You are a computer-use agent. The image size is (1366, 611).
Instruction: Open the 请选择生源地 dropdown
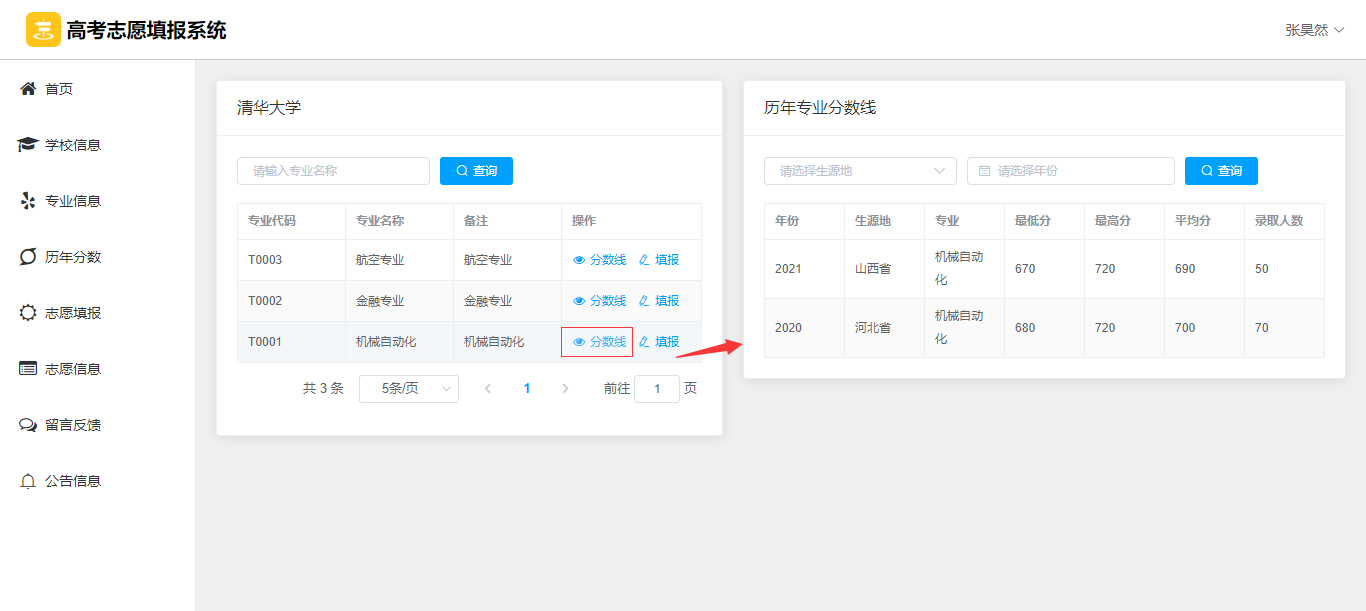(x=860, y=171)
